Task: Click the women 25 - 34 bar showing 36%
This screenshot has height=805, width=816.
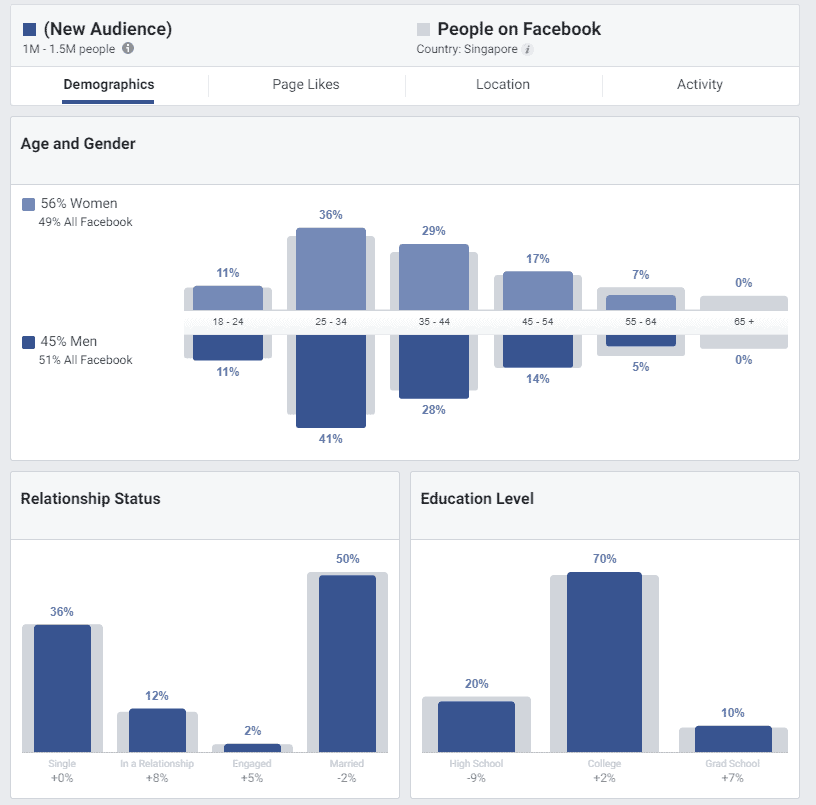Action: click(x=331, y=268)
